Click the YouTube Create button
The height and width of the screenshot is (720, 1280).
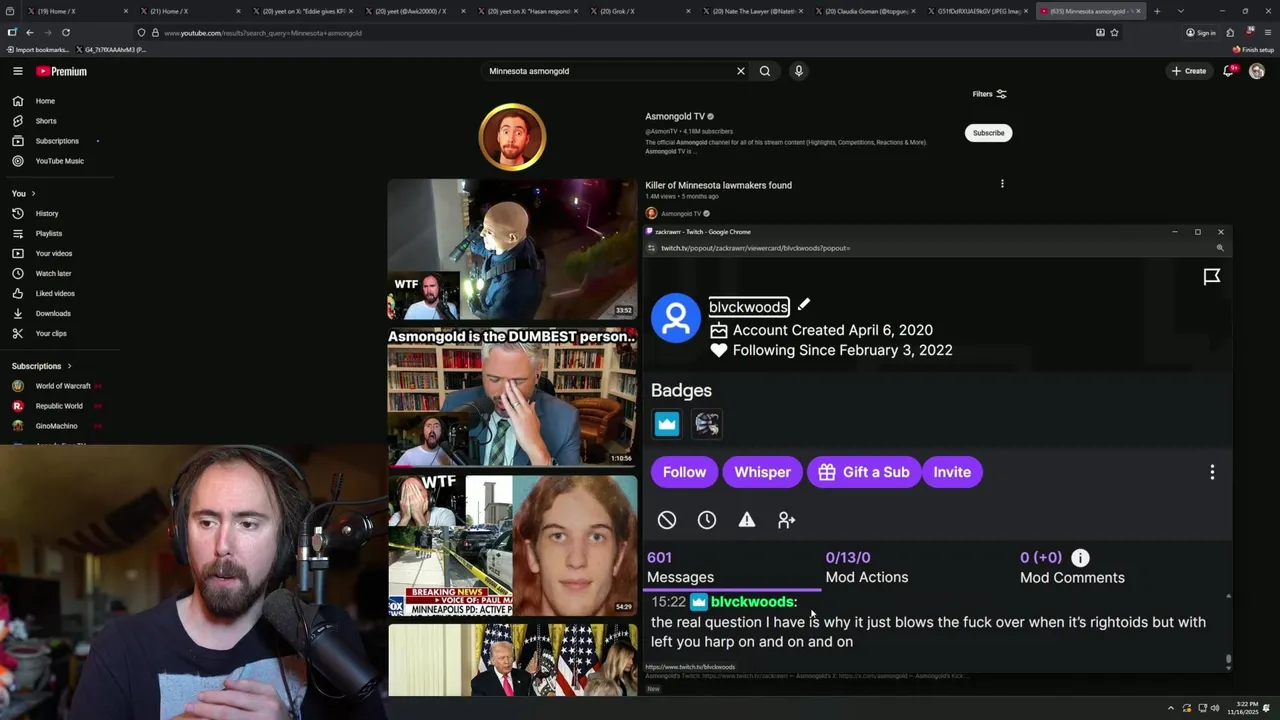click(1189, 71)
